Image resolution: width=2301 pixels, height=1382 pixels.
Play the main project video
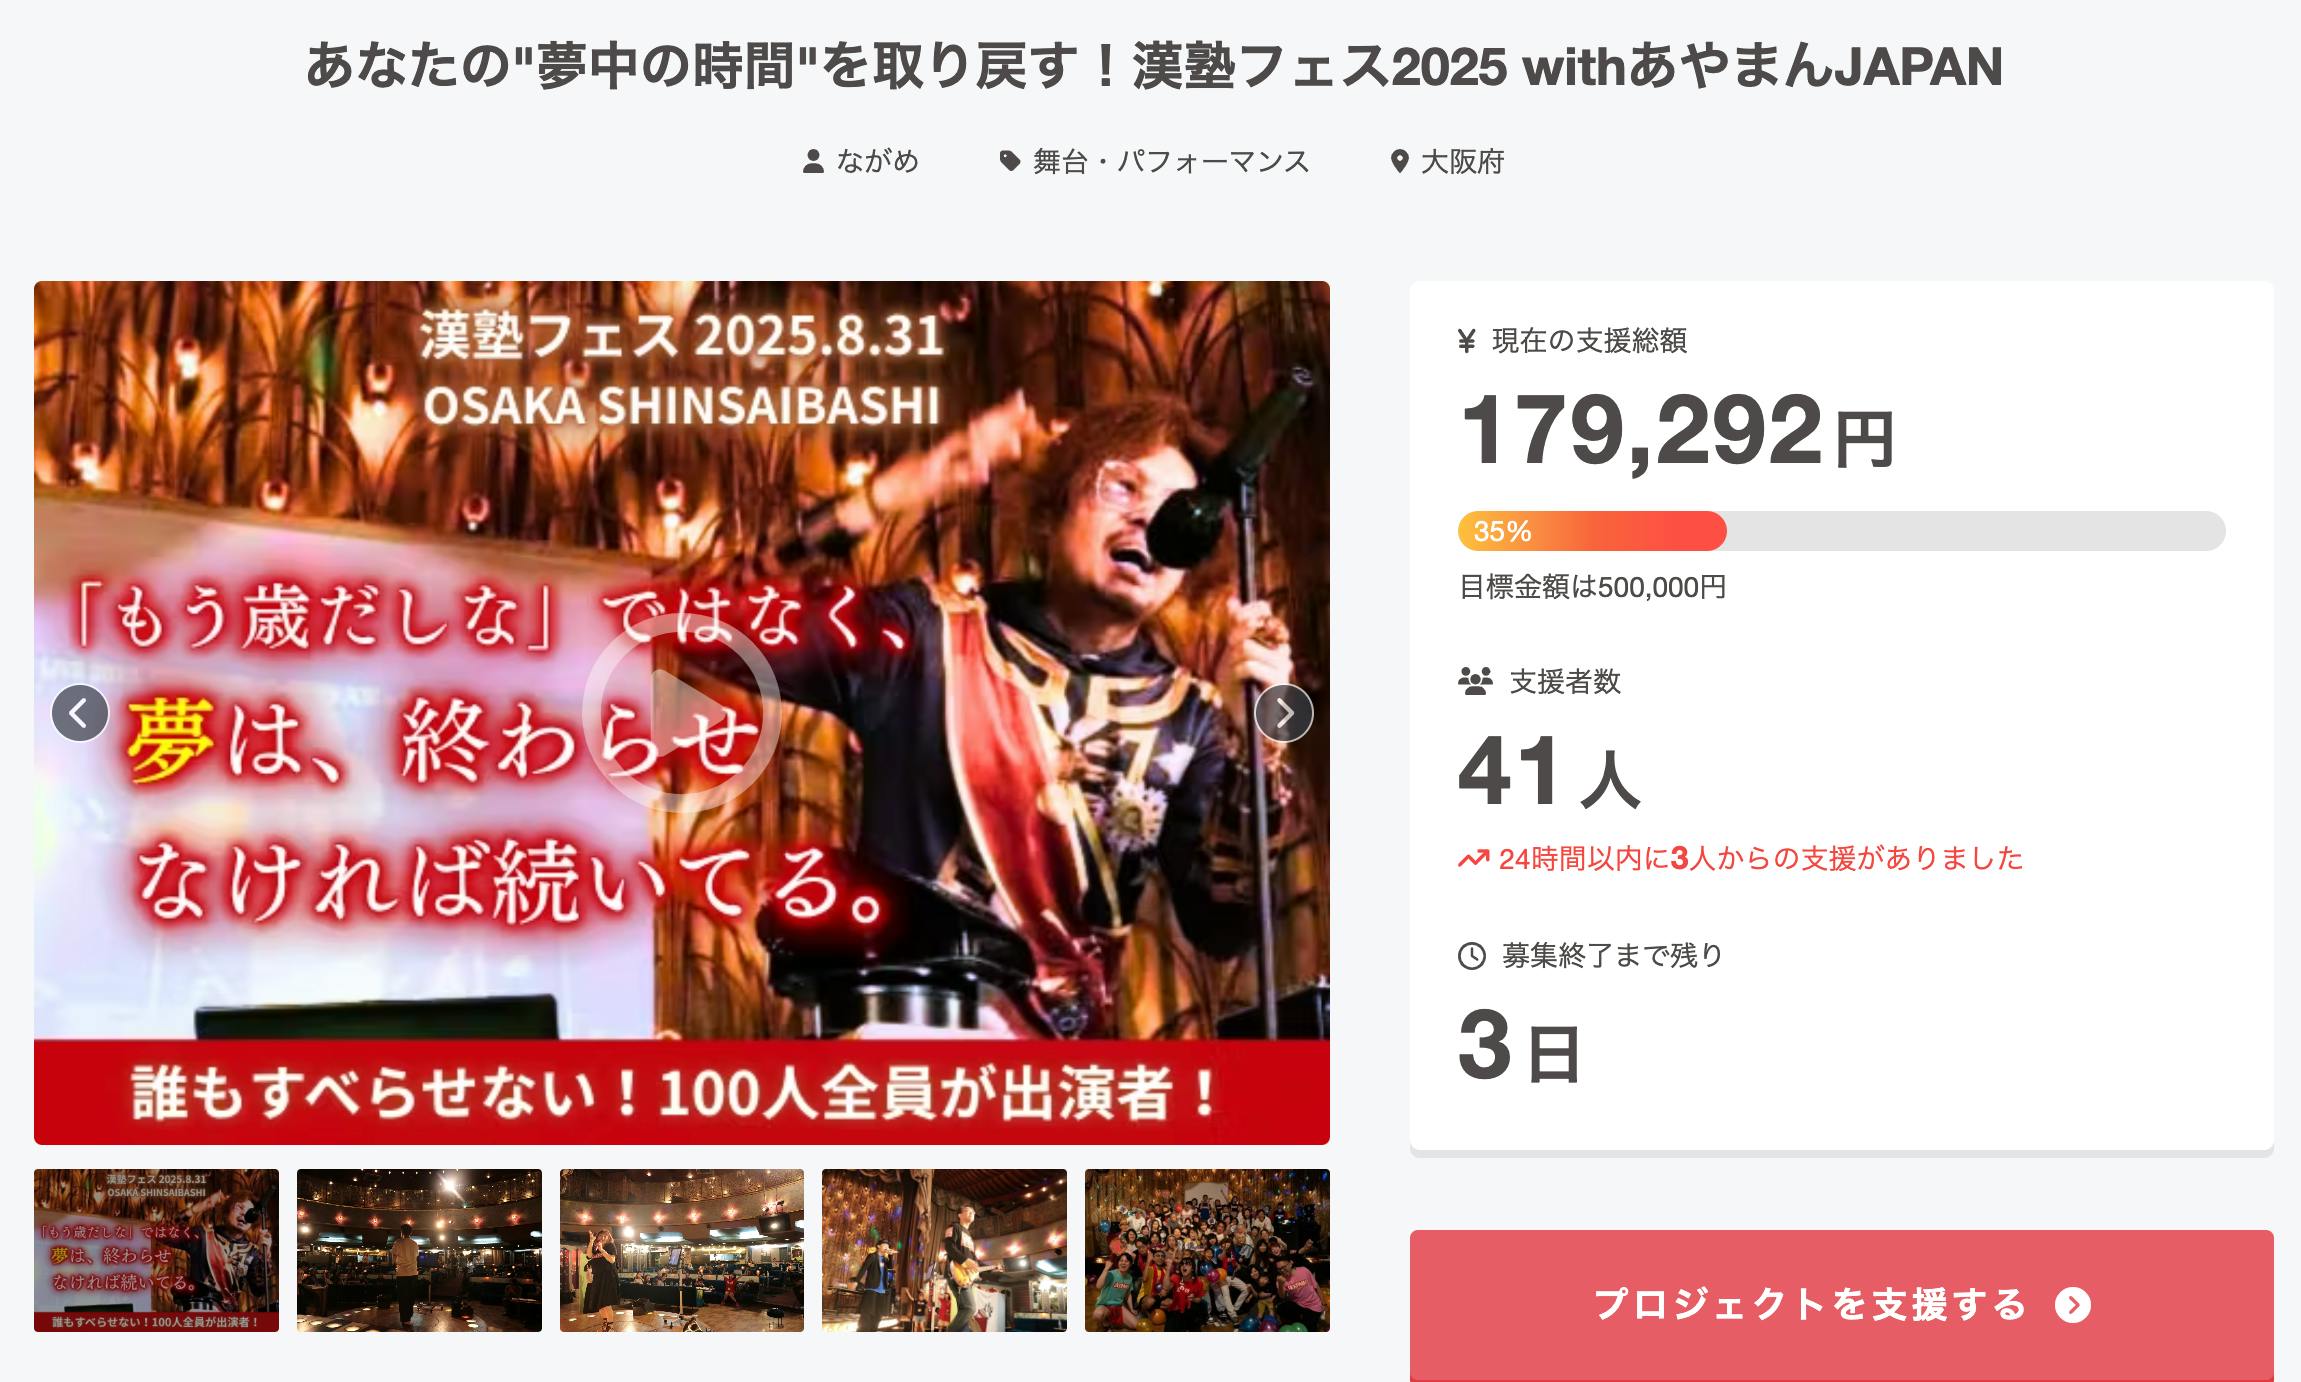point(681,712)
